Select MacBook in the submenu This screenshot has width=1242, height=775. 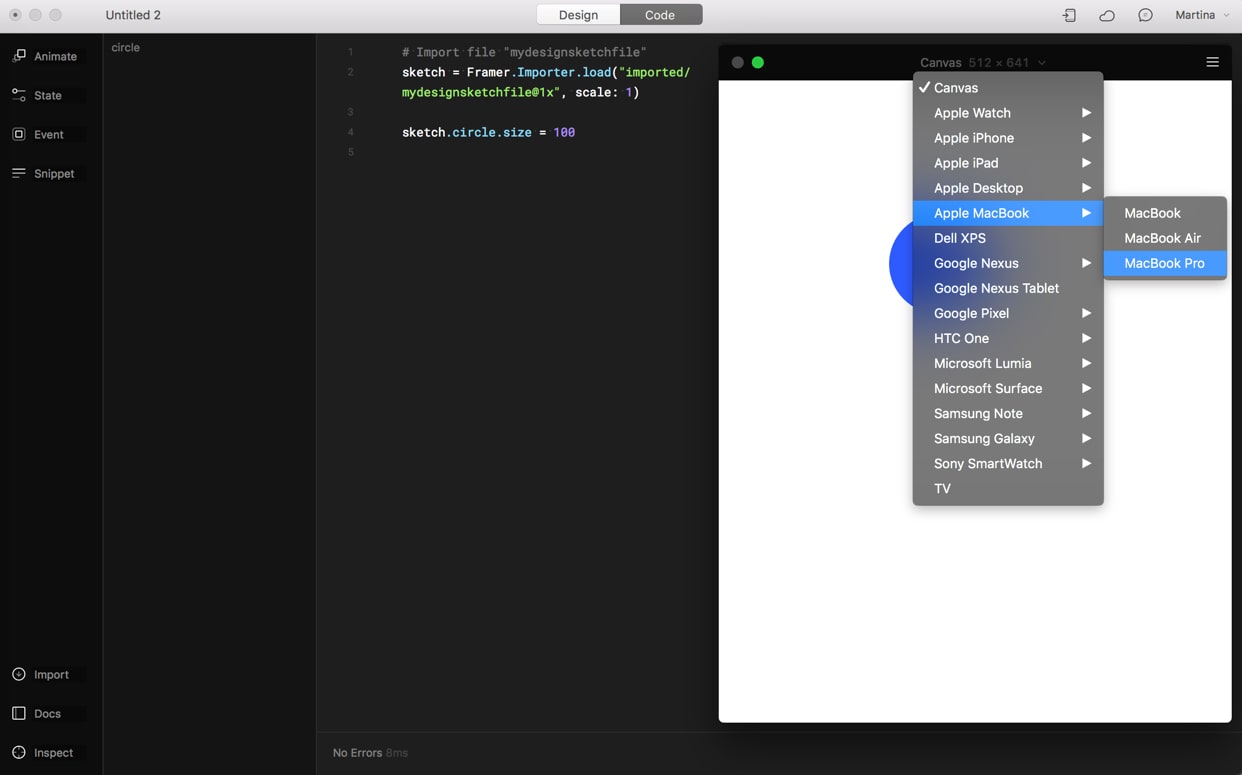click(1165, 213)
